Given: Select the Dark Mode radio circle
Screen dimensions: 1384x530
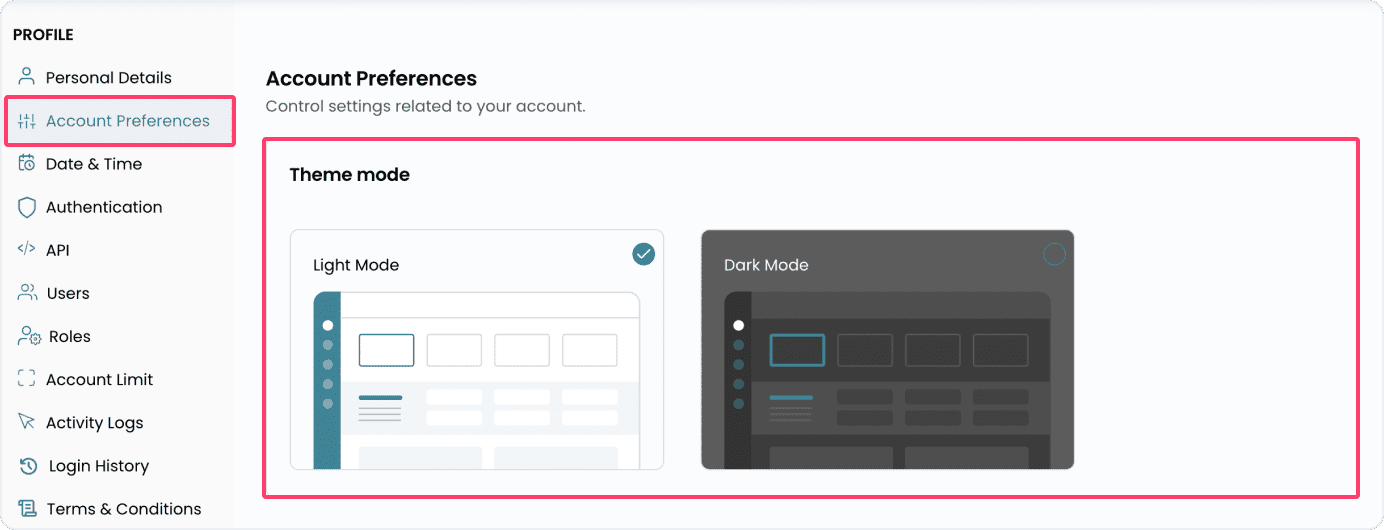Looking at the screenshot, I should 1054,254.
